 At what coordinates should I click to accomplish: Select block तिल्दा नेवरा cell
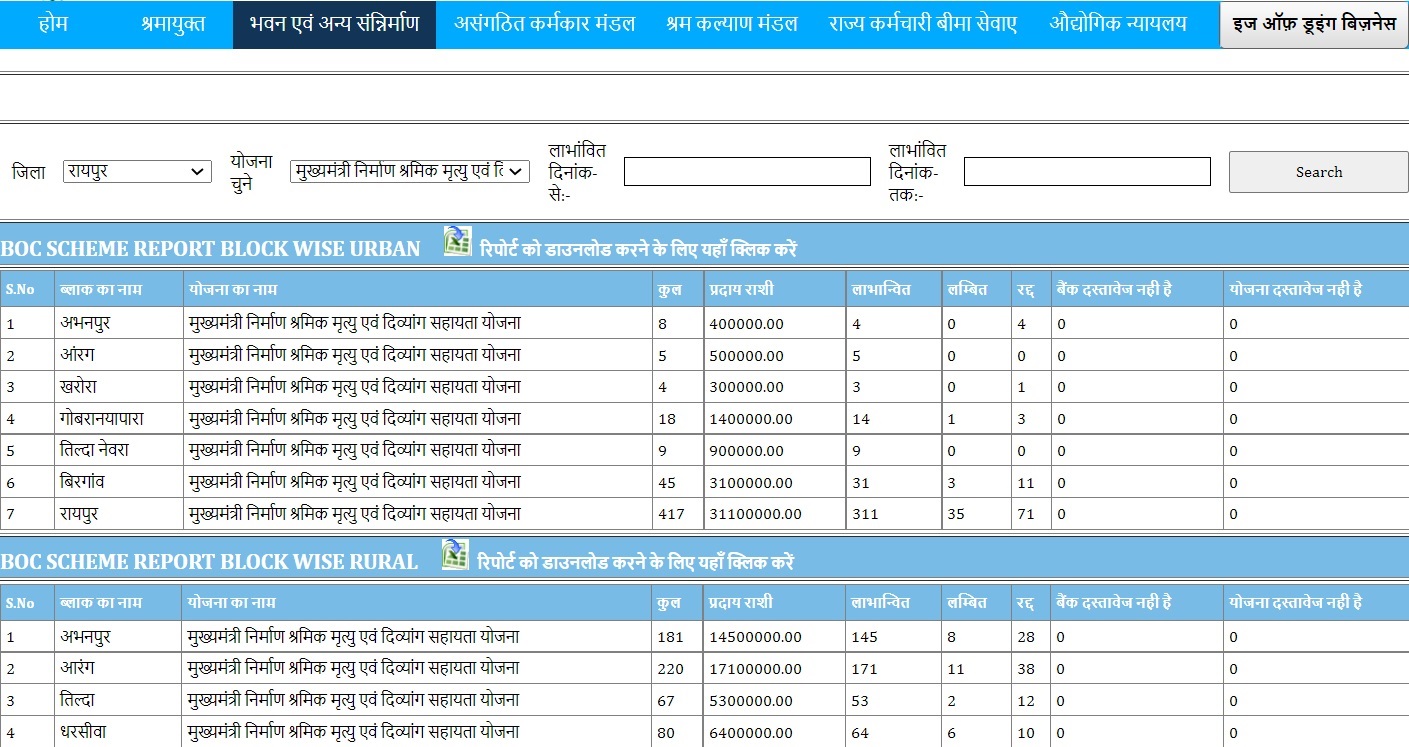point(119,451)
